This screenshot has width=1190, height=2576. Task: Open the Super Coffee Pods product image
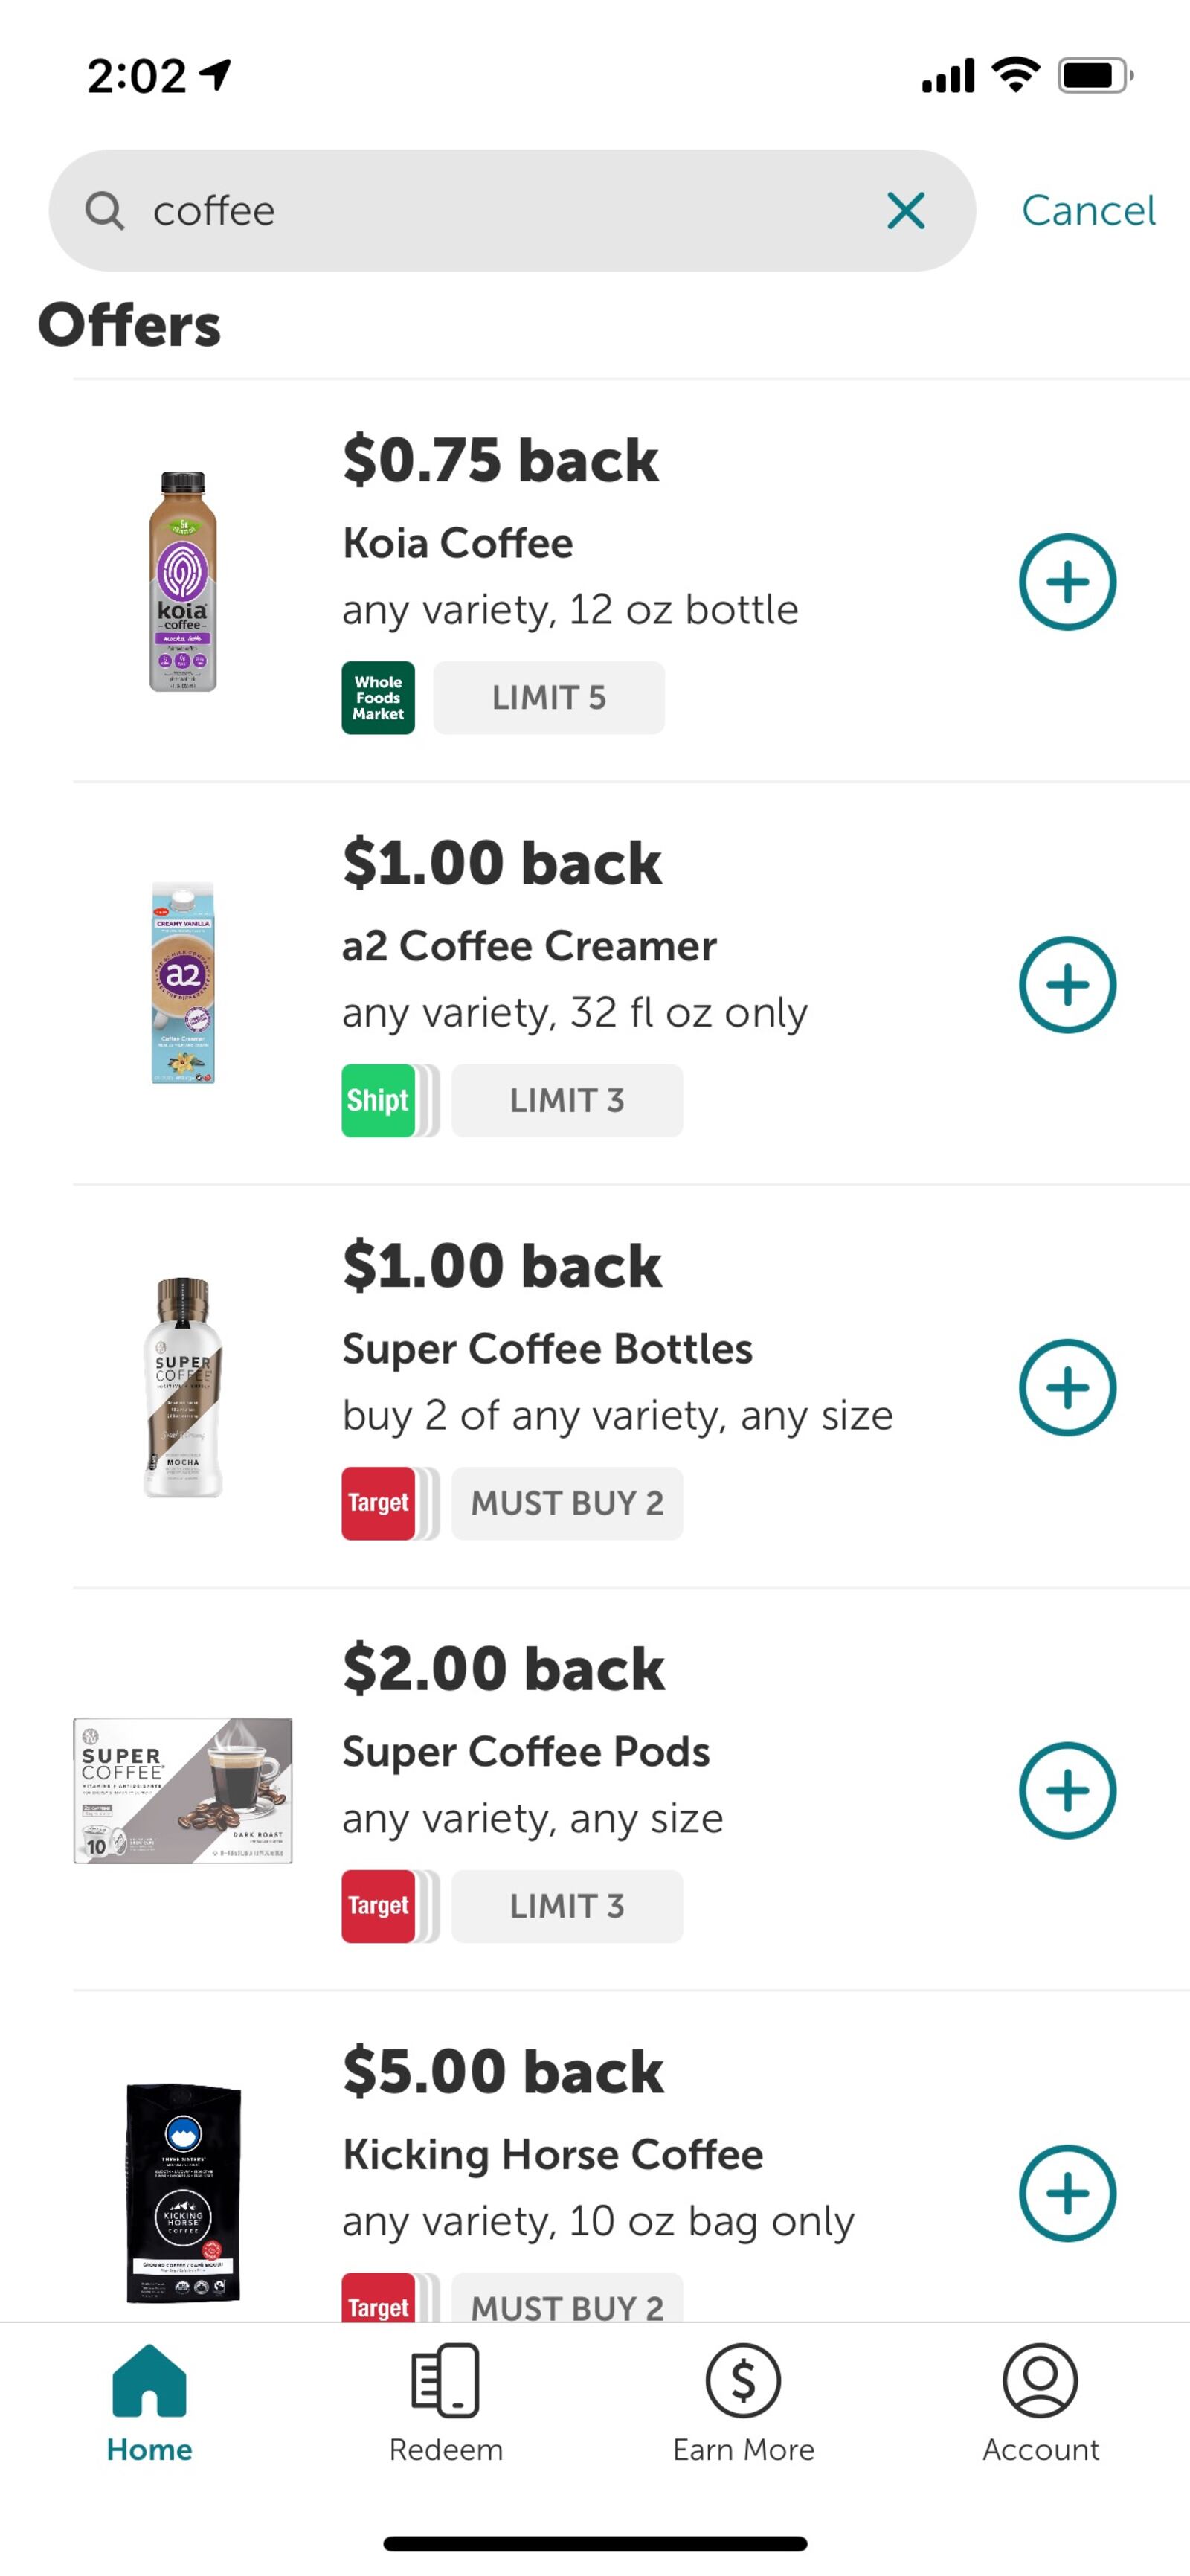pyautogui.click(x=185, y=1790)
